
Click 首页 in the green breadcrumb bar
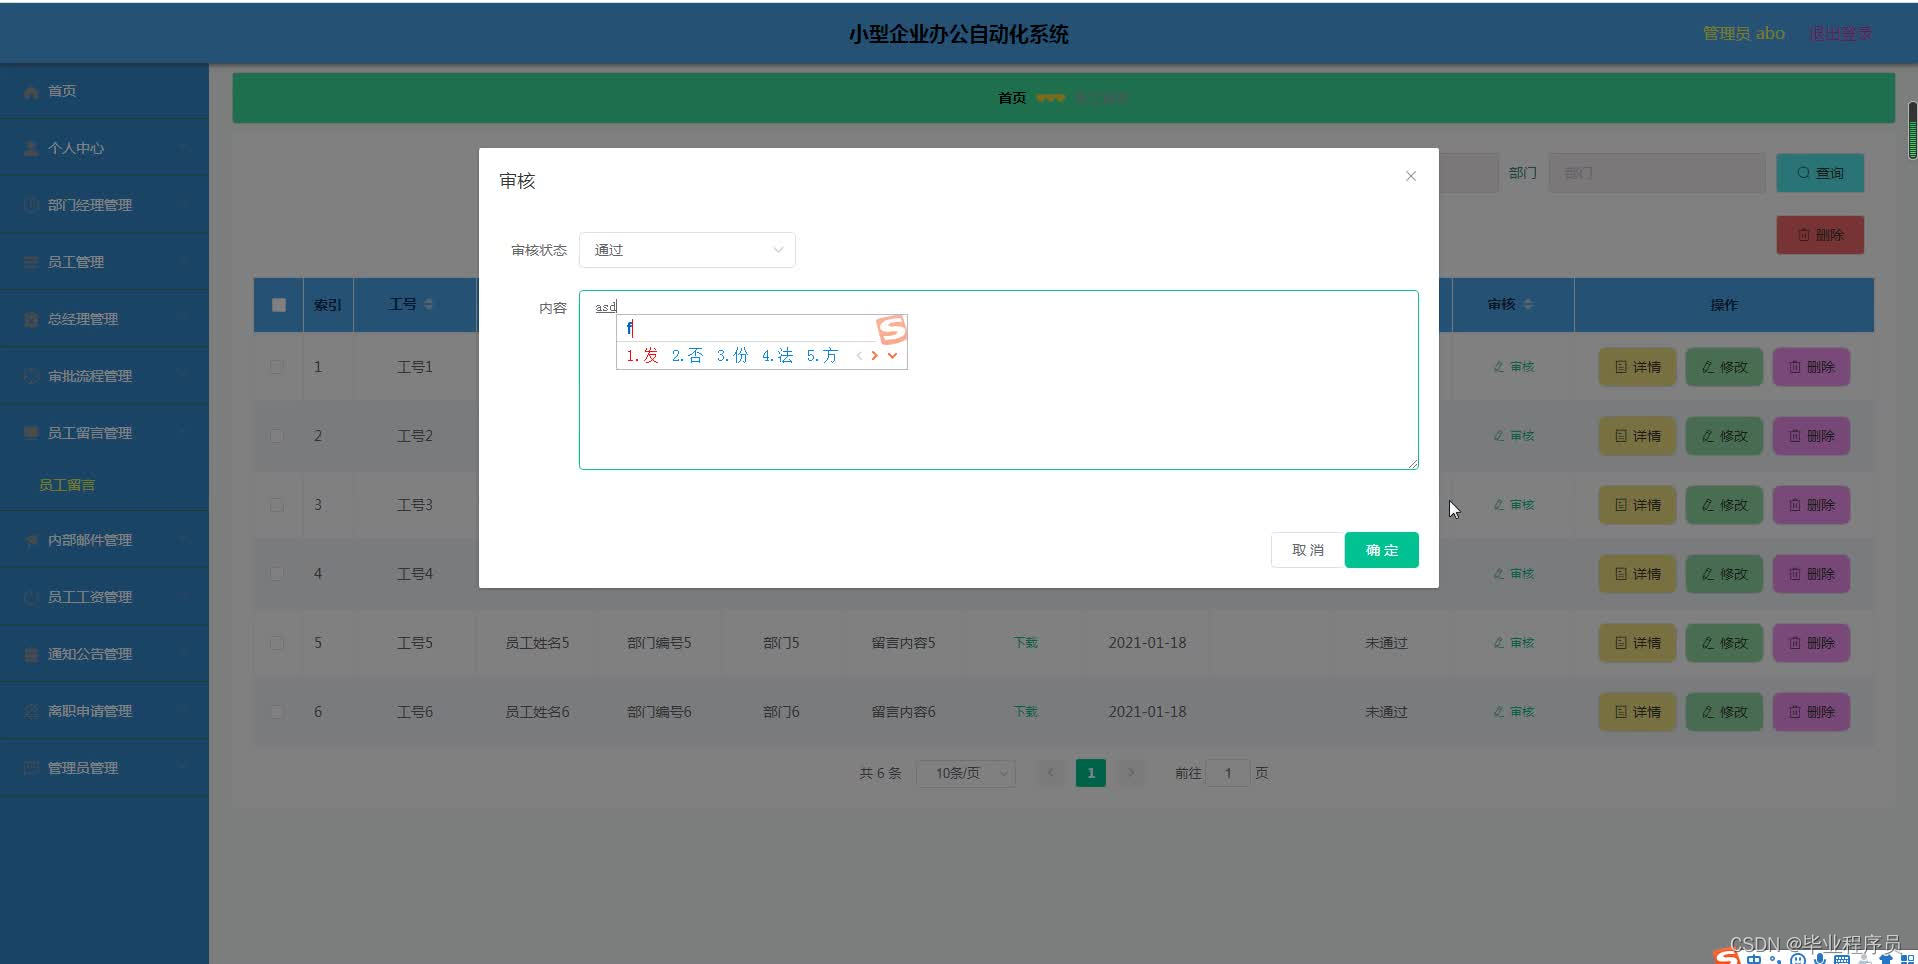(1012, 98)
